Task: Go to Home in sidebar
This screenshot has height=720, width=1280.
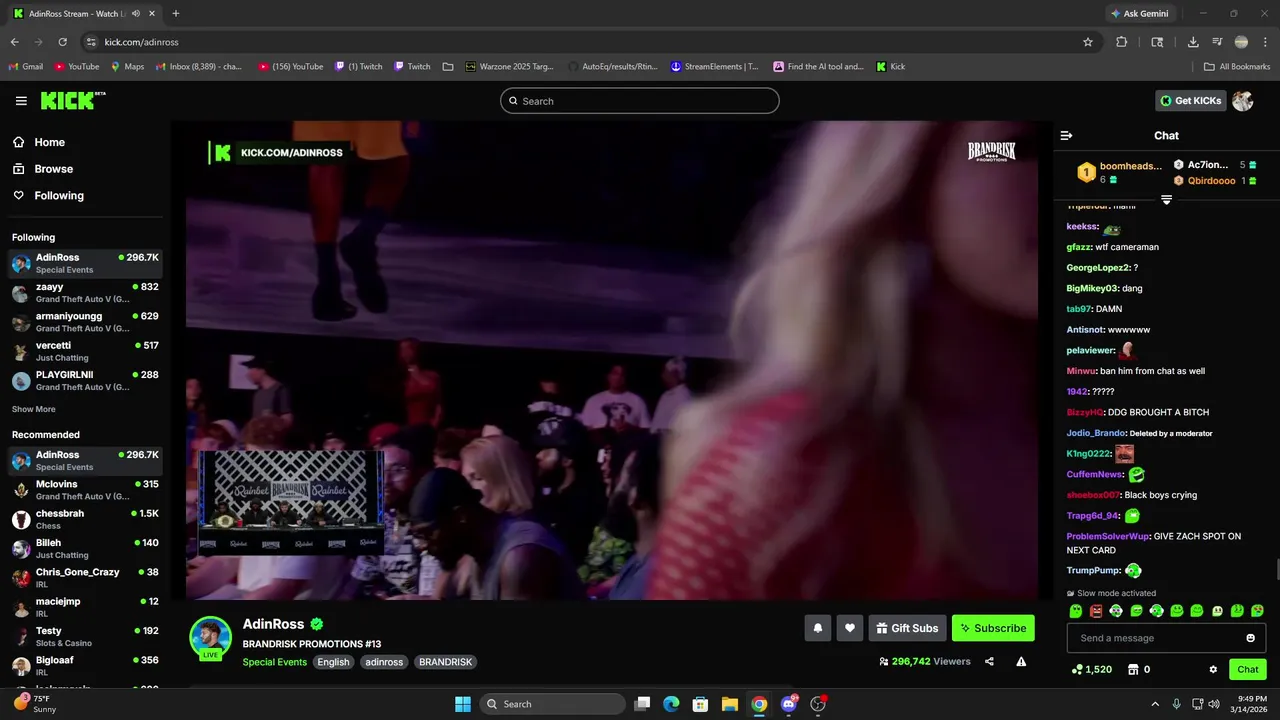Action: click(x=38, y=142)
